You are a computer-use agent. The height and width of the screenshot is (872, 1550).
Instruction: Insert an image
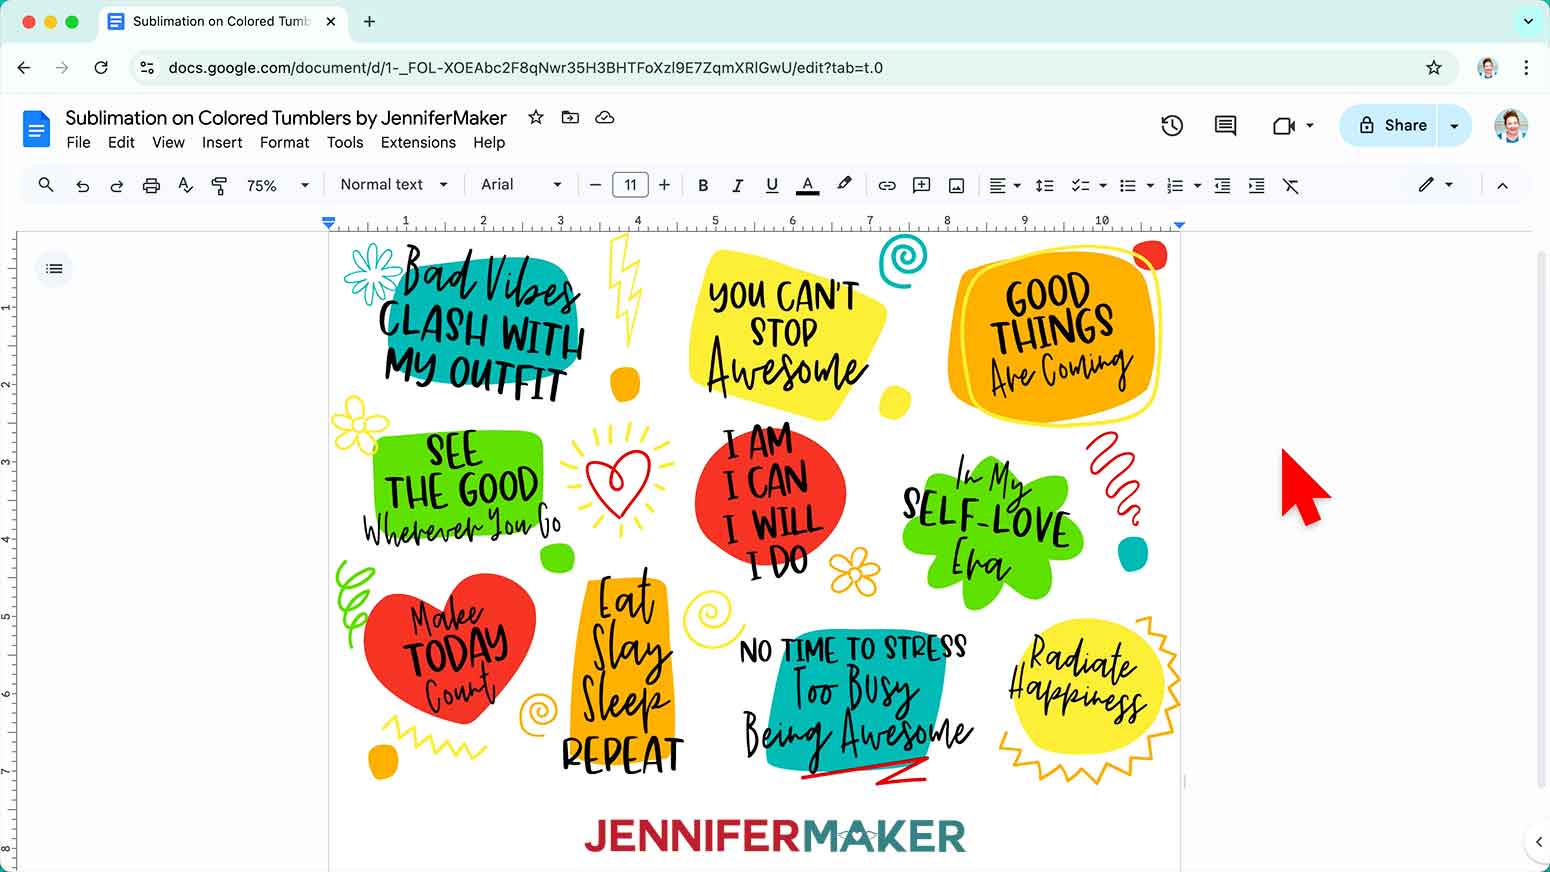[956, 185]
